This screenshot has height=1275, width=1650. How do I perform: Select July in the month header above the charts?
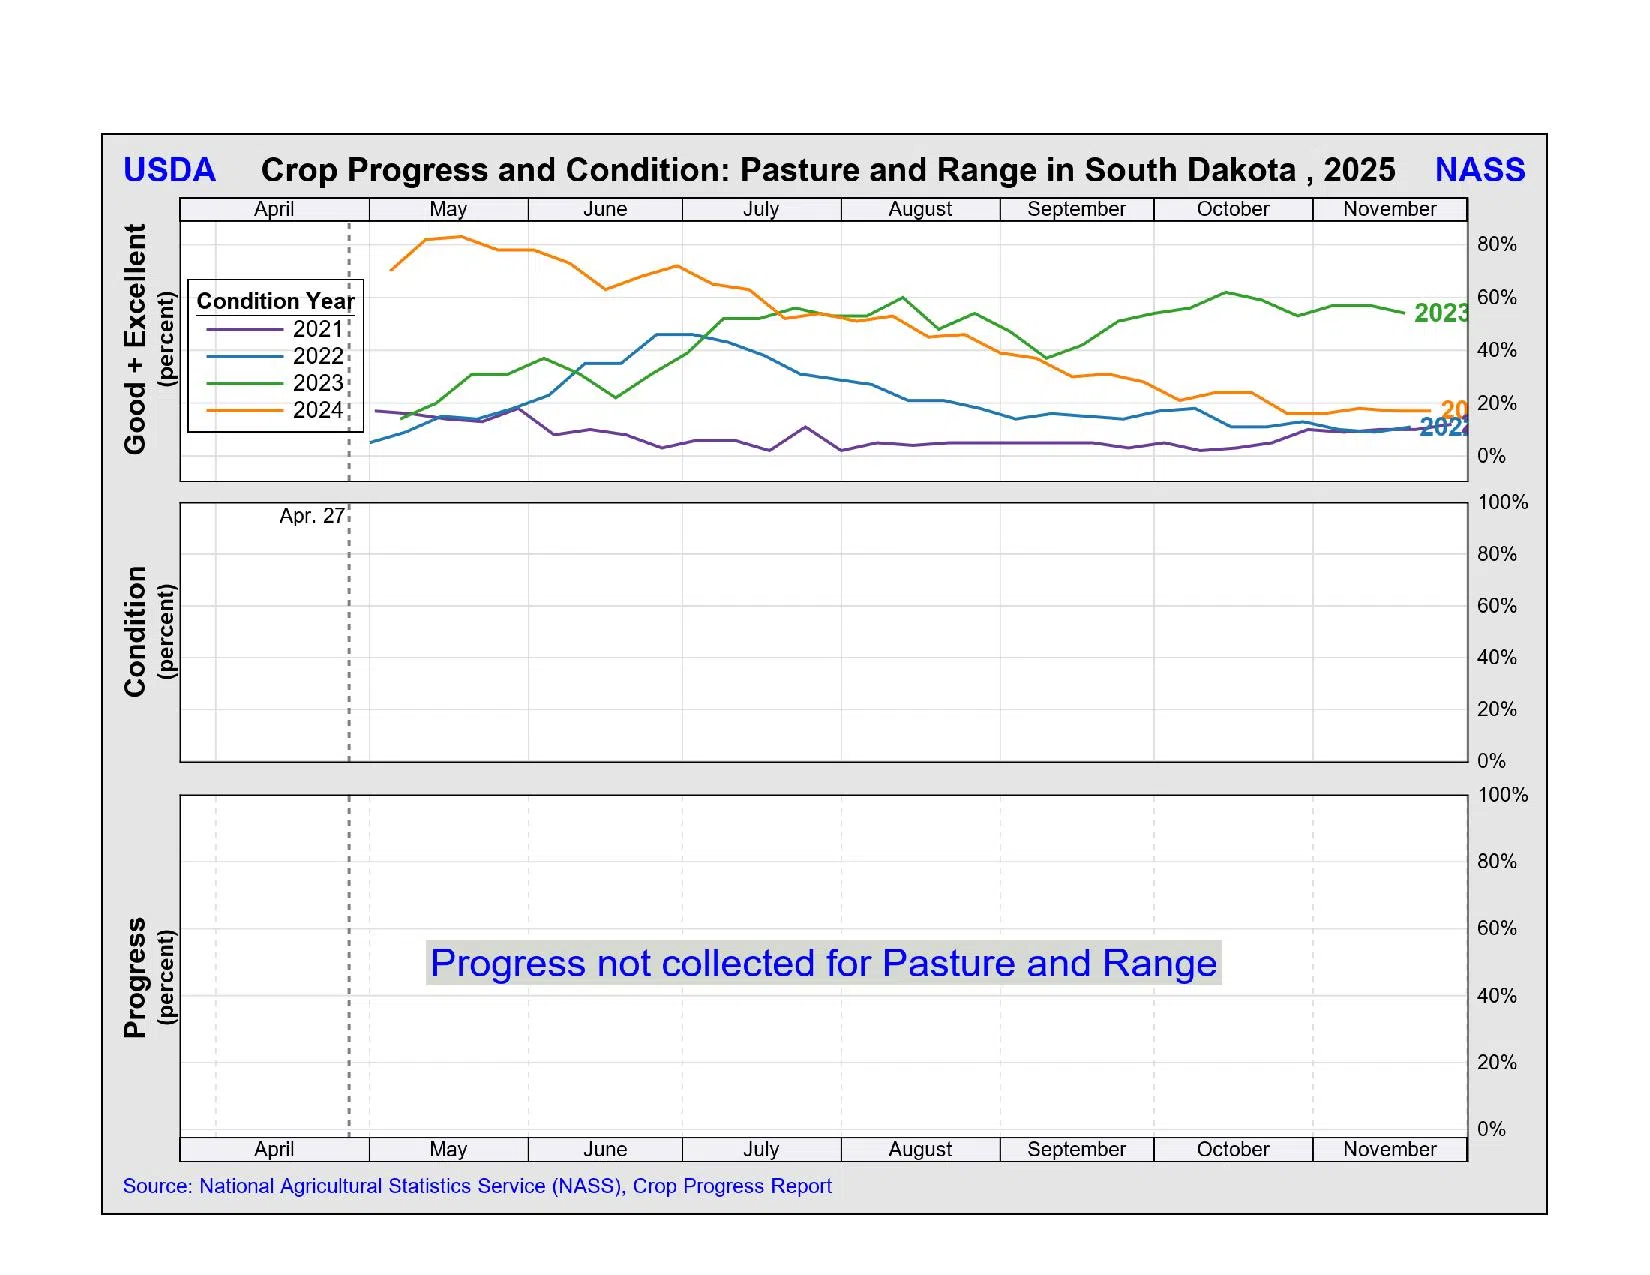click(761, 209)
